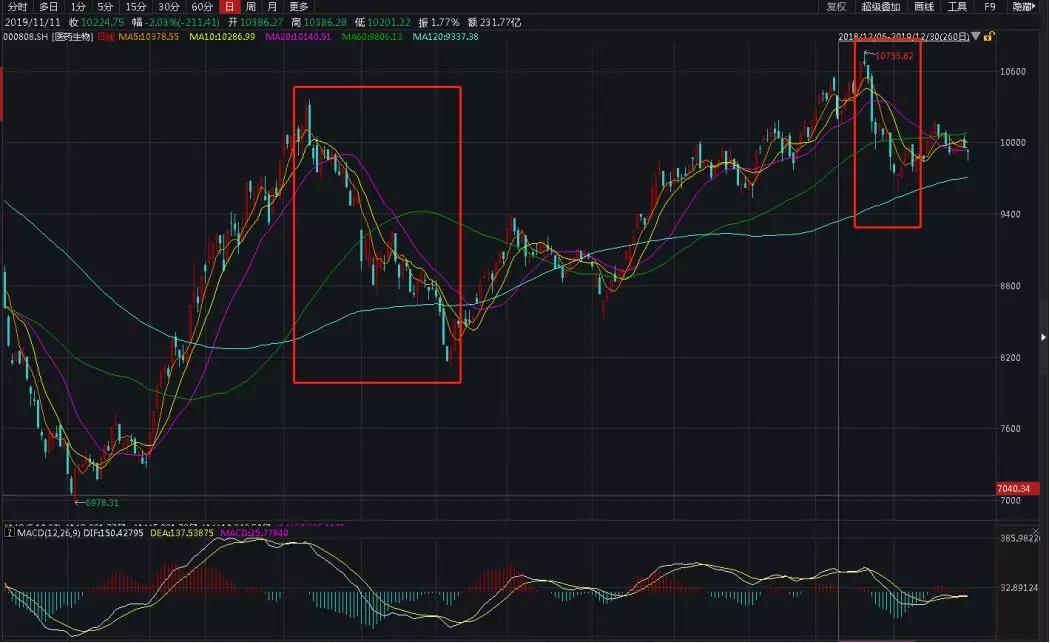Click the MACD(12,26,9) indicator parameters label
This screenshot has width=1050, height=643.
(49, 533)
